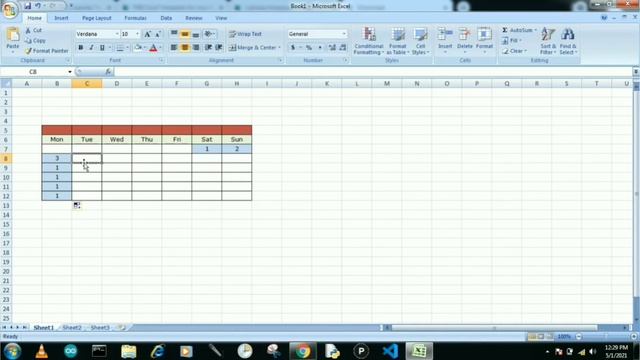Switch to the Page Layout tab
The height and width of the screenshot is (360, 640).
coord(97,18)
